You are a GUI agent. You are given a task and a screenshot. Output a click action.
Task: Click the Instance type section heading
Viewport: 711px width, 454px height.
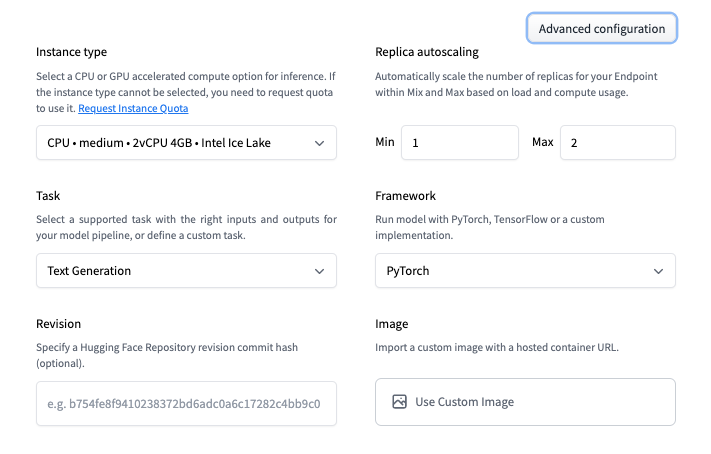click(71, 52)
